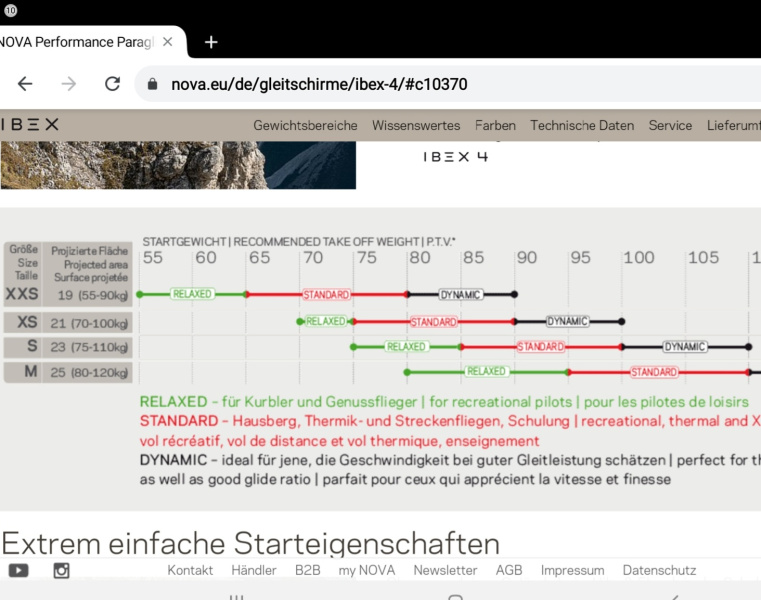Jump to the Technische Daten section
The width and height of the screenshot is (761, 600).
(582, 125)
